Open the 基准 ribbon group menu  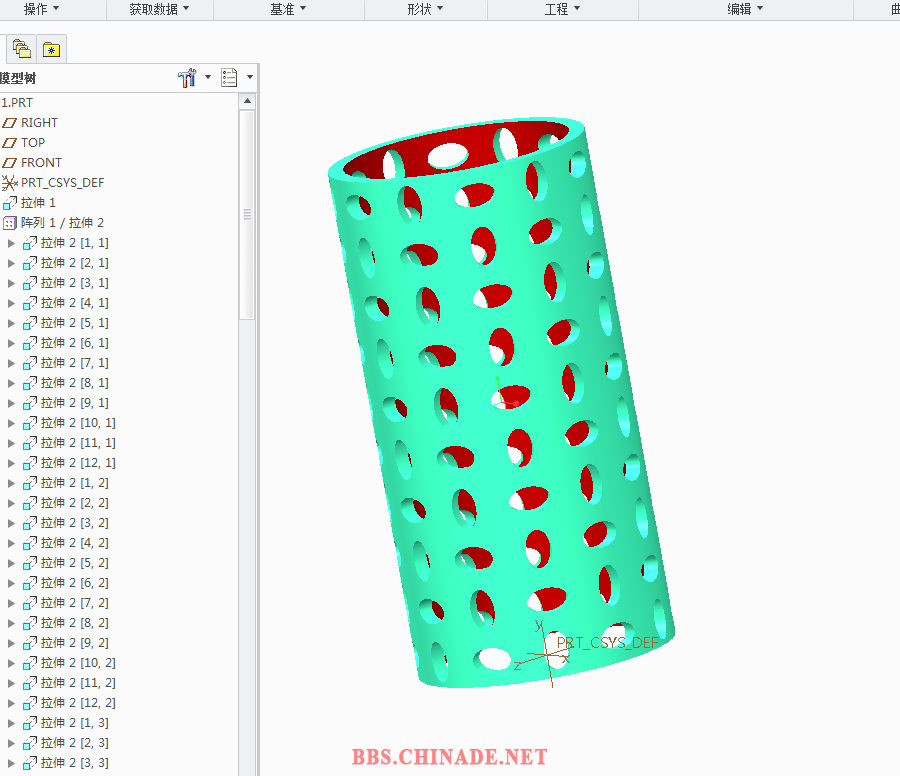[288, 9]
